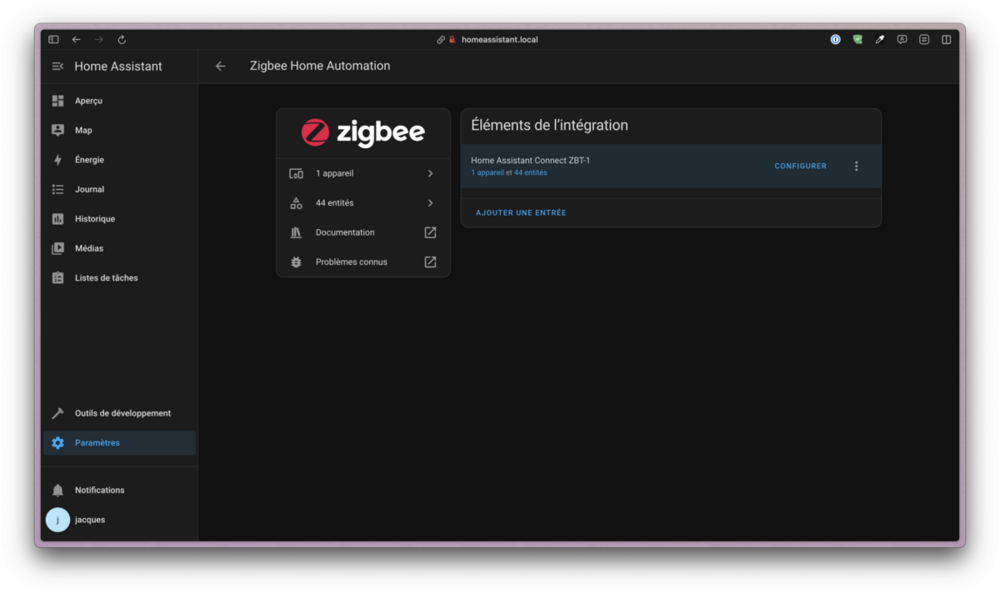Image resolution: width=1000 pixels, height=593 pixels.
Task: Click the green shield extension icon
Action: [858, 40]
